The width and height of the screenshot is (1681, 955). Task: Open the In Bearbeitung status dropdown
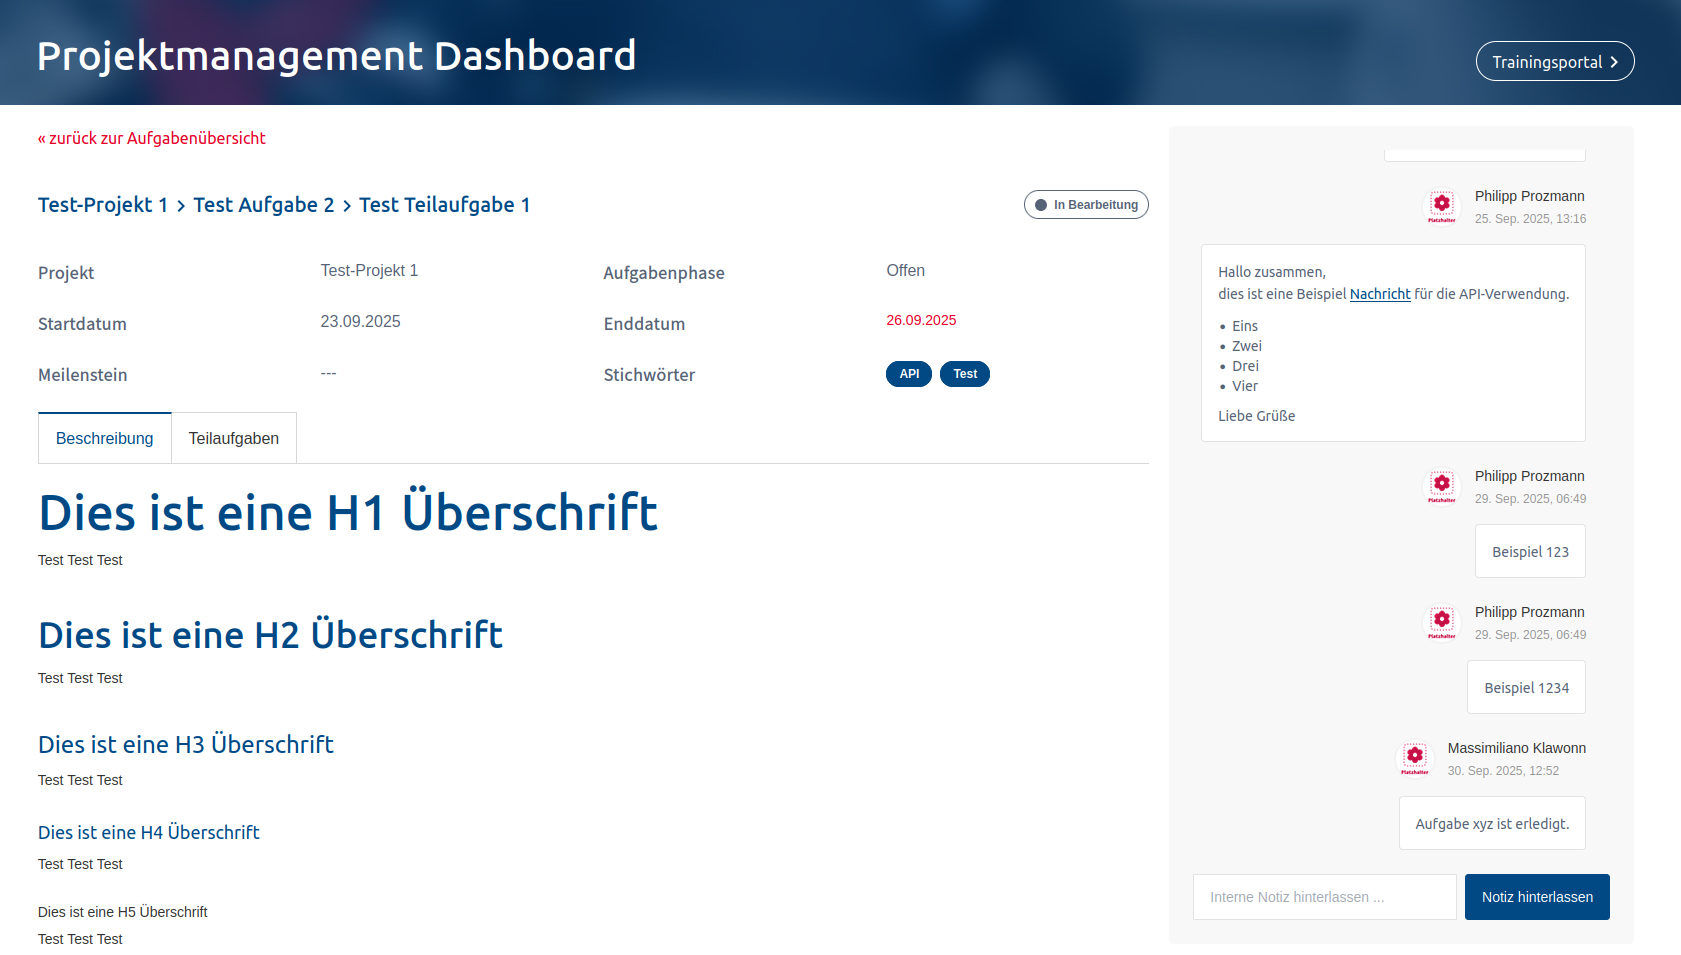(1086, 205)
